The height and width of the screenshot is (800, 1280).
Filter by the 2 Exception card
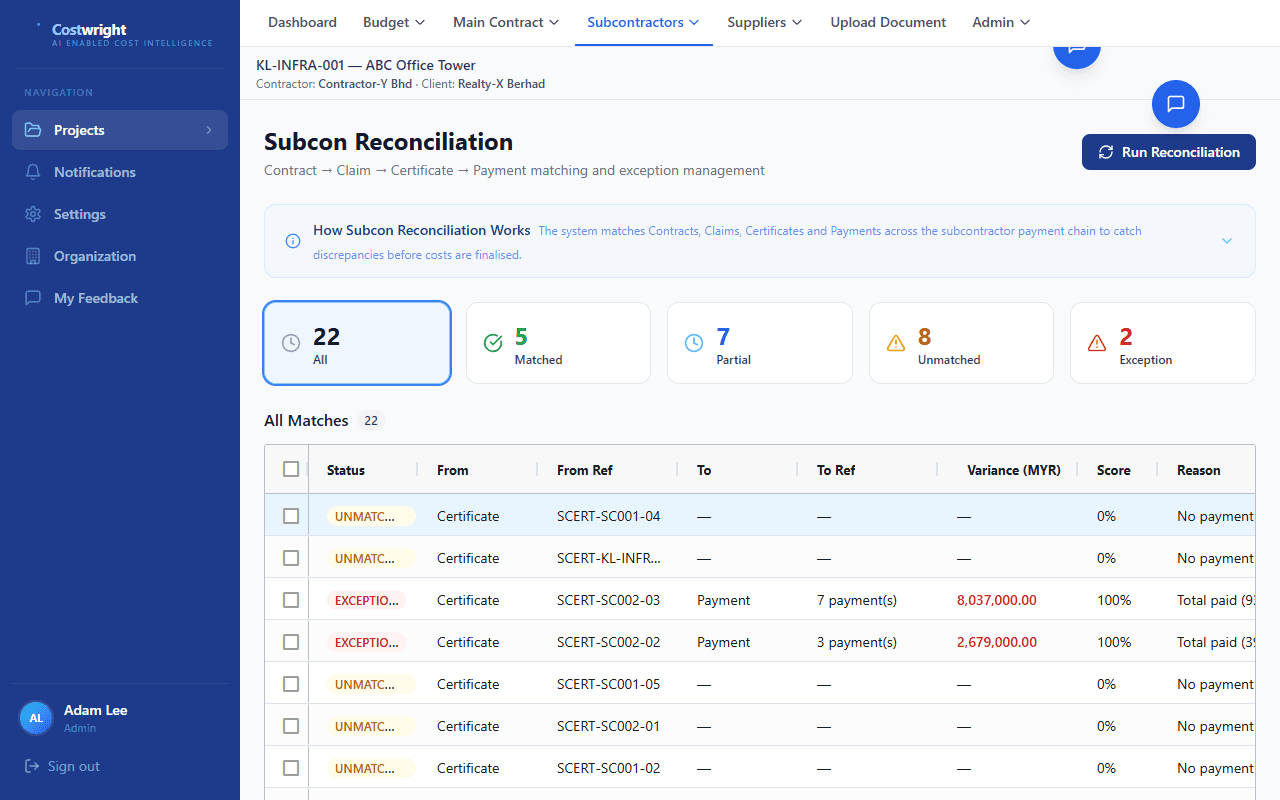(x=1163, y=343)
